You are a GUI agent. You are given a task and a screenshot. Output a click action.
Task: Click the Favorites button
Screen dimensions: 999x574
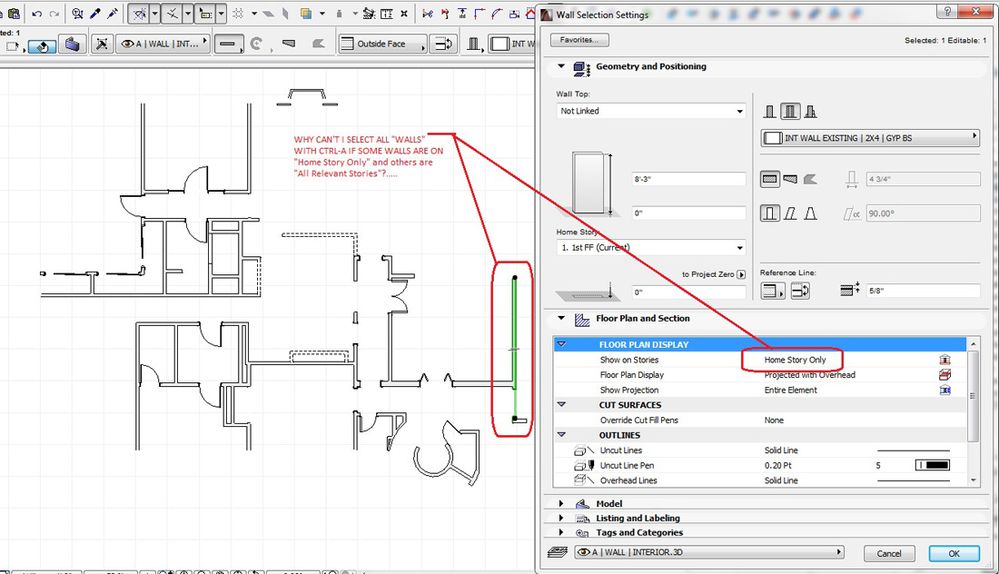tap(580, 39)
